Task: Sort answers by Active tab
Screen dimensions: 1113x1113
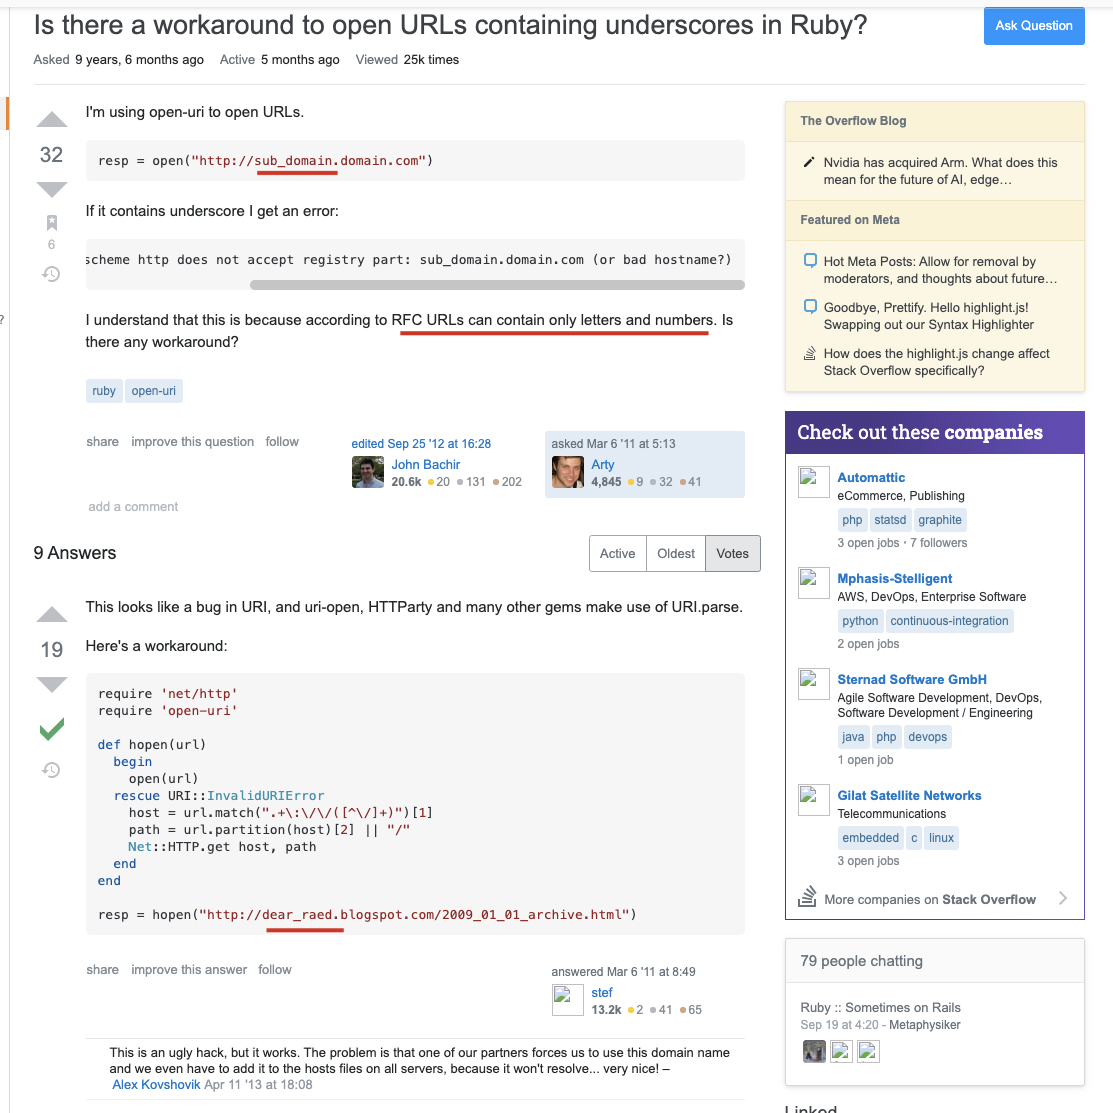Action: tap(618, 554)
